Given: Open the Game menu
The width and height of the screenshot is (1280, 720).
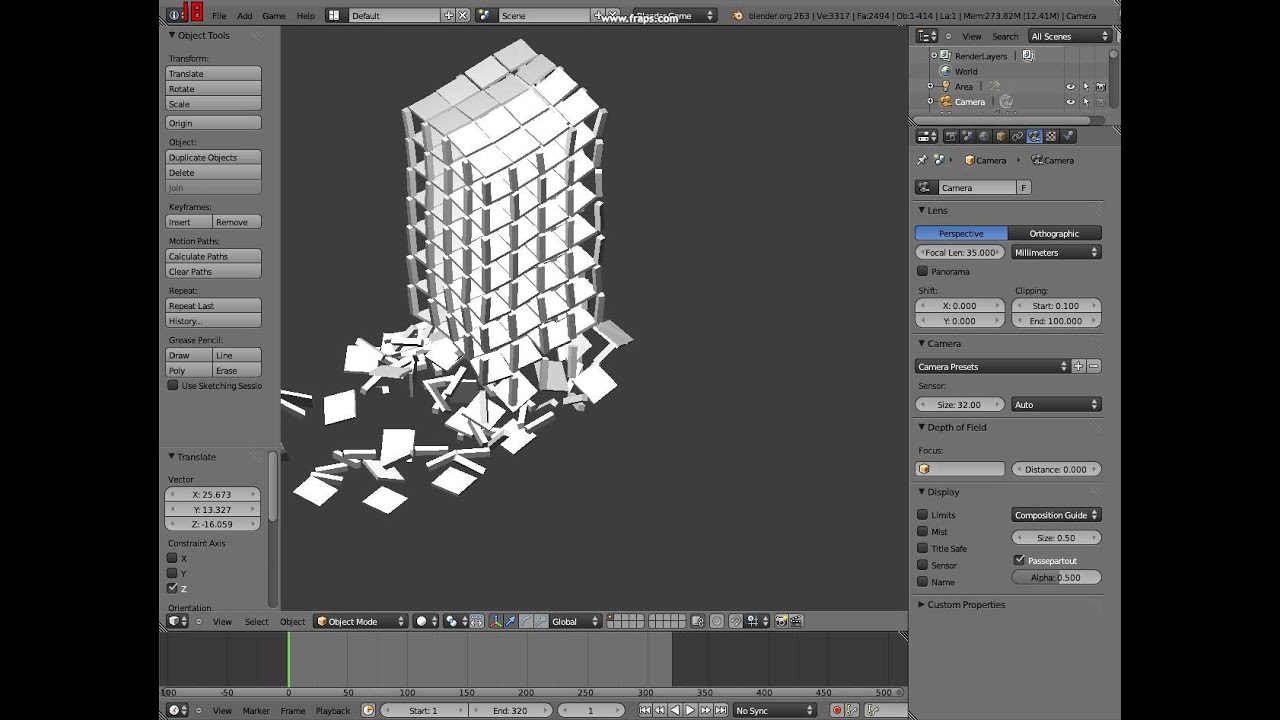Looking at the screenshot, I should click(273, 16).
